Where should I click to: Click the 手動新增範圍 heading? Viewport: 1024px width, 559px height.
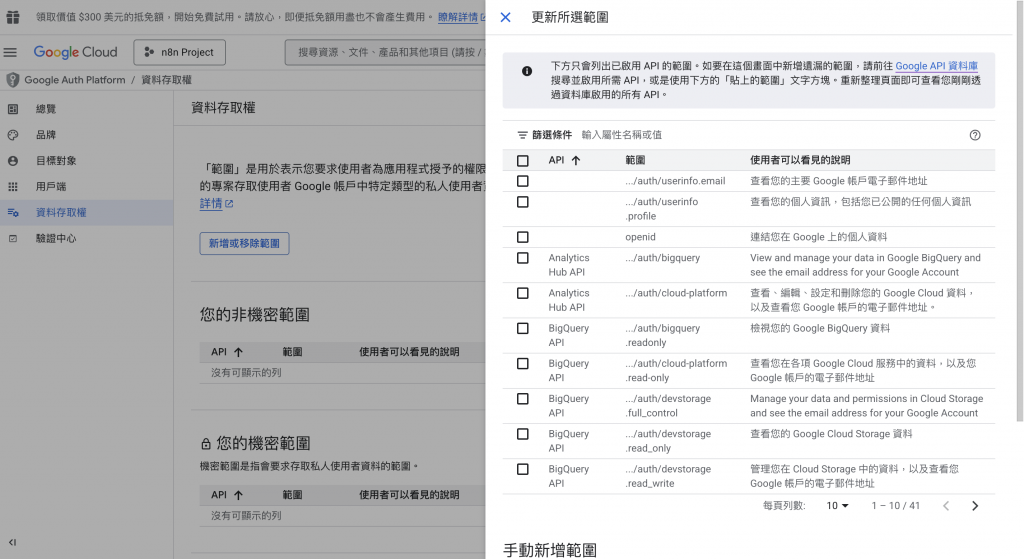click(550, 550)
